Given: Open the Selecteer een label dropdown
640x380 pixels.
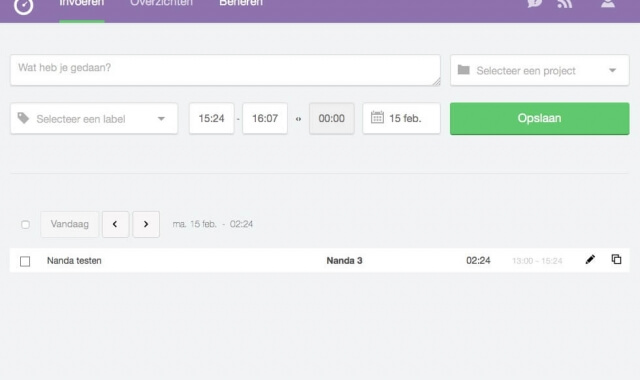Looking at the screenshot, I should click(x=94, y=119).
